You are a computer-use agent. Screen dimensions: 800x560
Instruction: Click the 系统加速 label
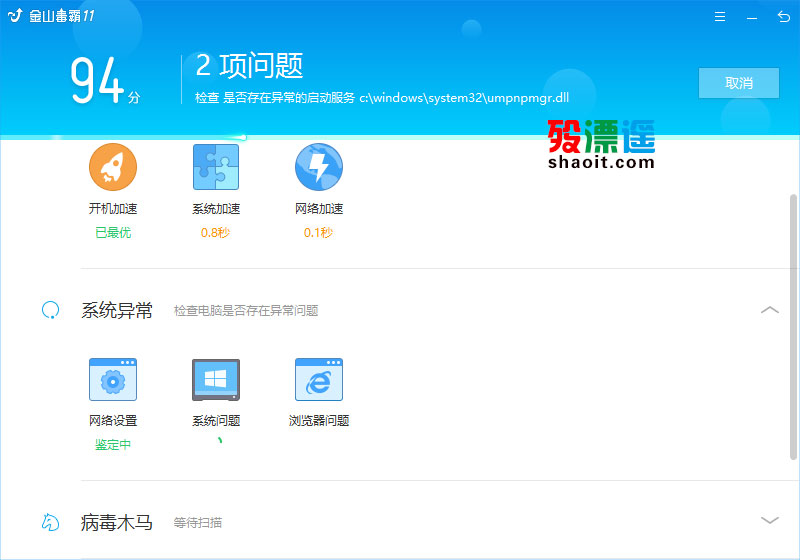coord(216,209)
